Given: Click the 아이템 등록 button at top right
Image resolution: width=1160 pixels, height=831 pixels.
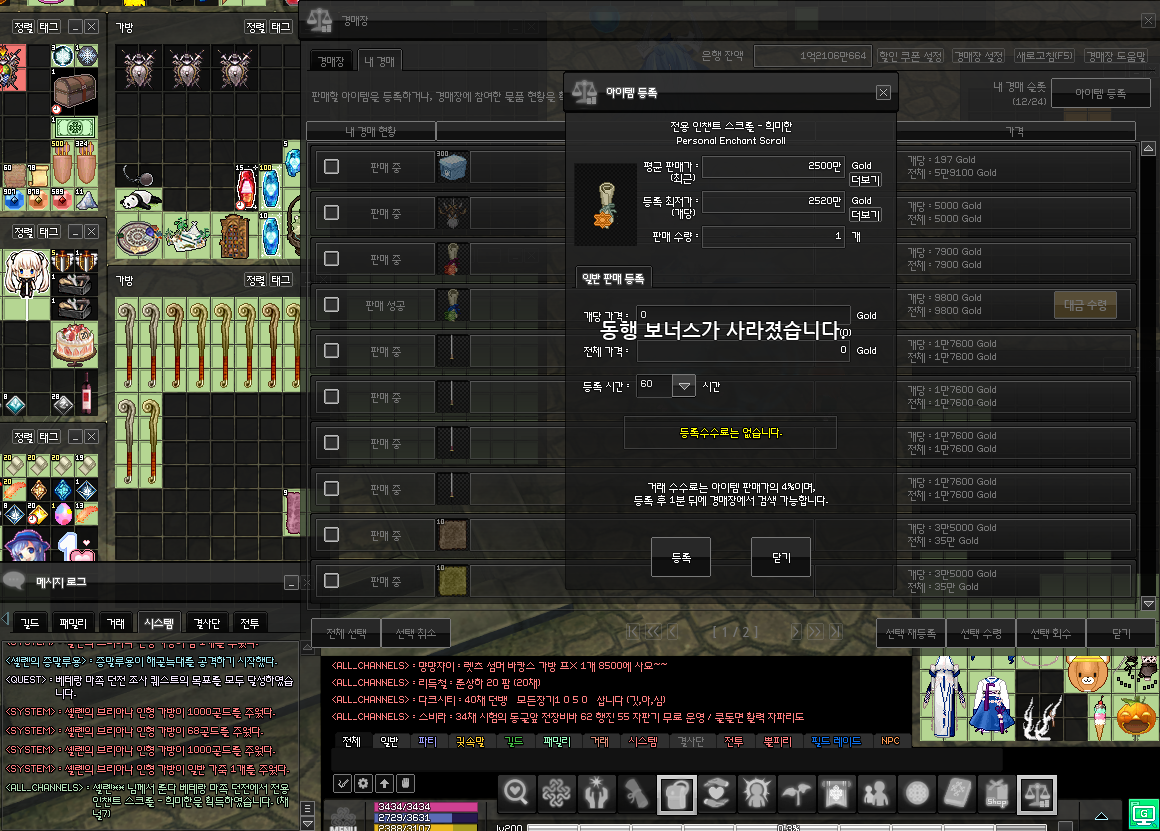Looking at the screenshot, I should (x=1100, y=93).
